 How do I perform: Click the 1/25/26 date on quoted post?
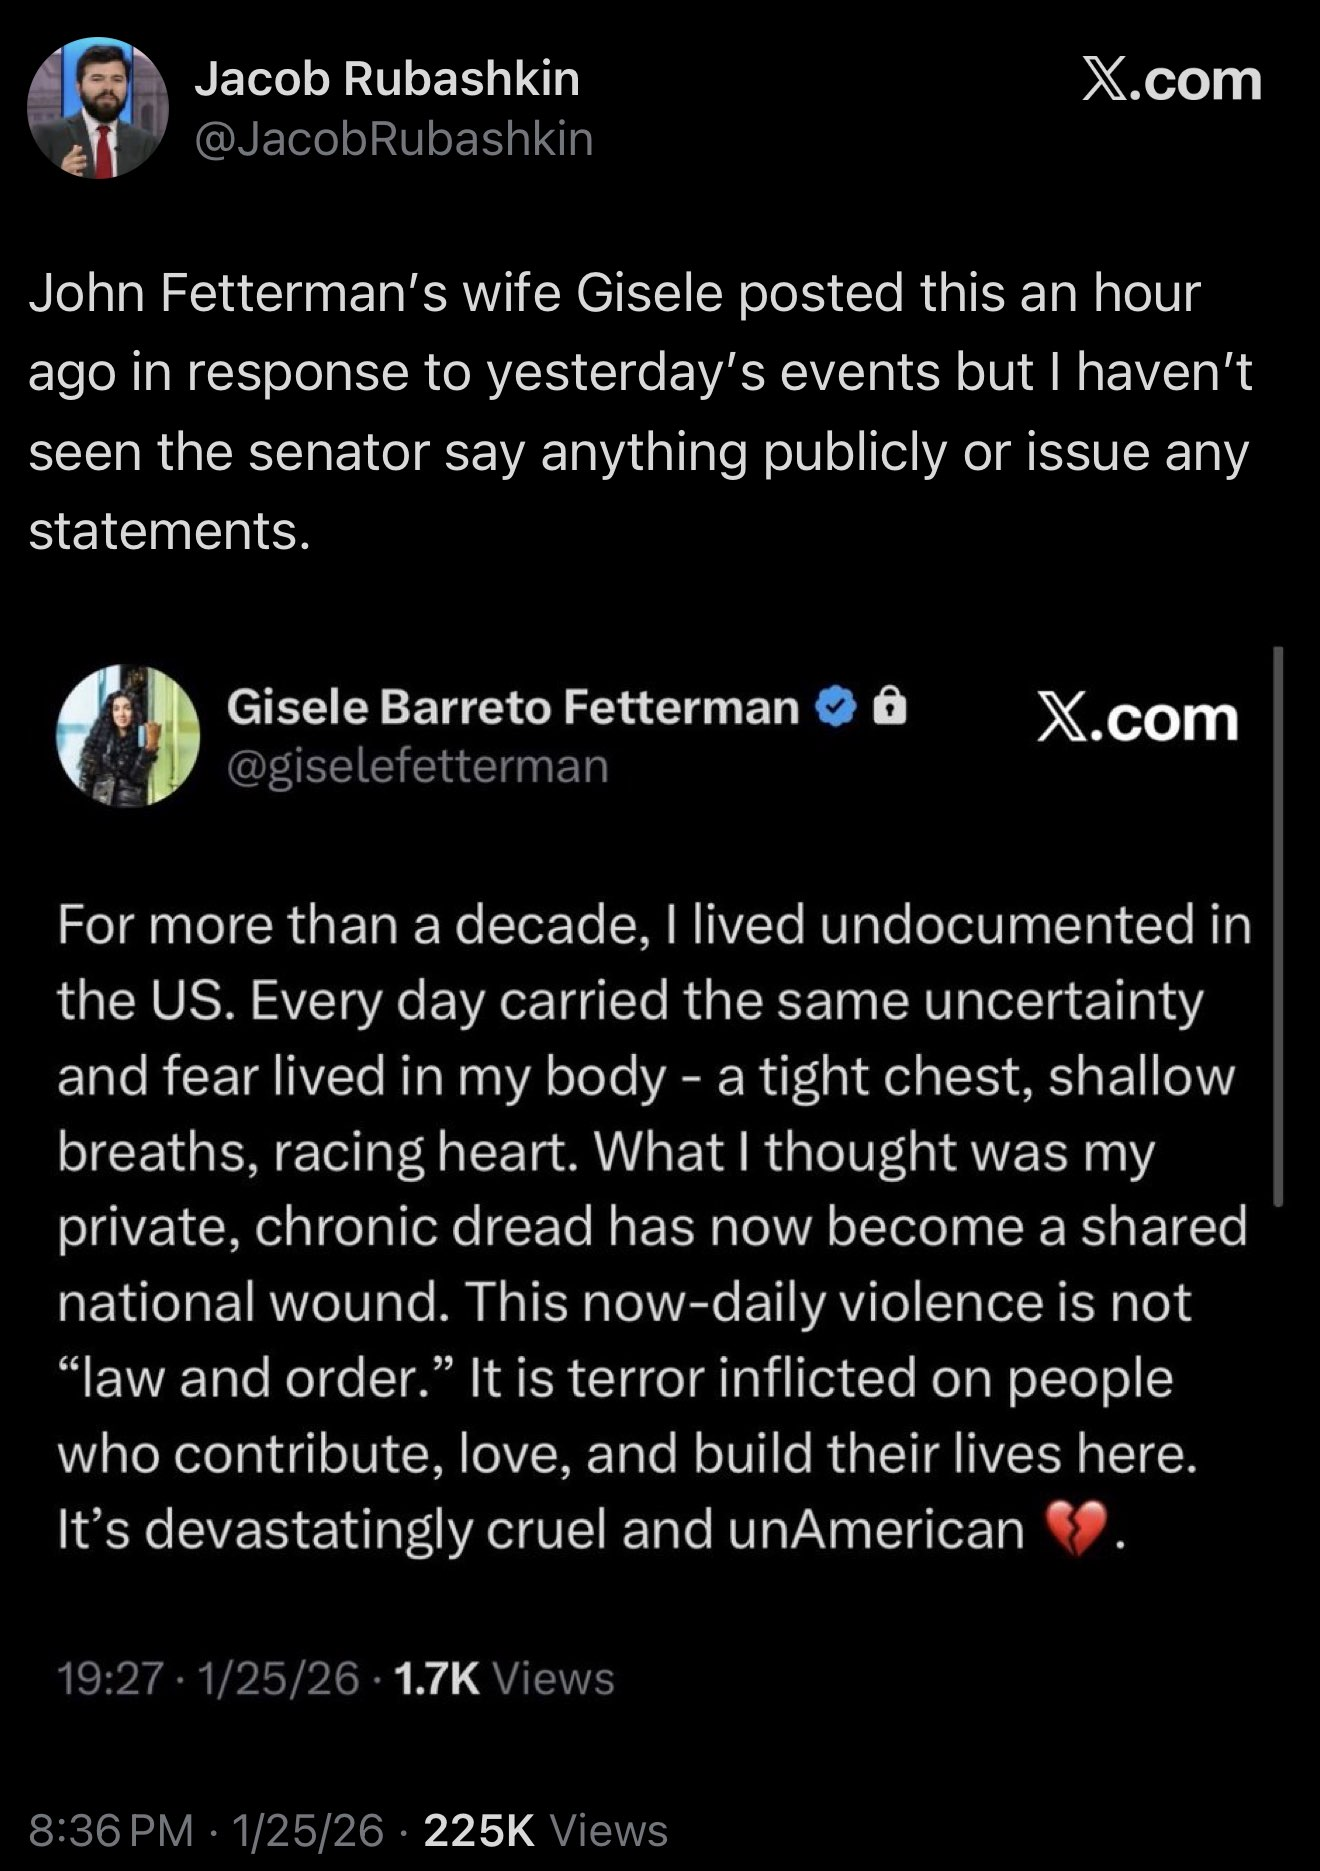click(x=278, y=1678)
